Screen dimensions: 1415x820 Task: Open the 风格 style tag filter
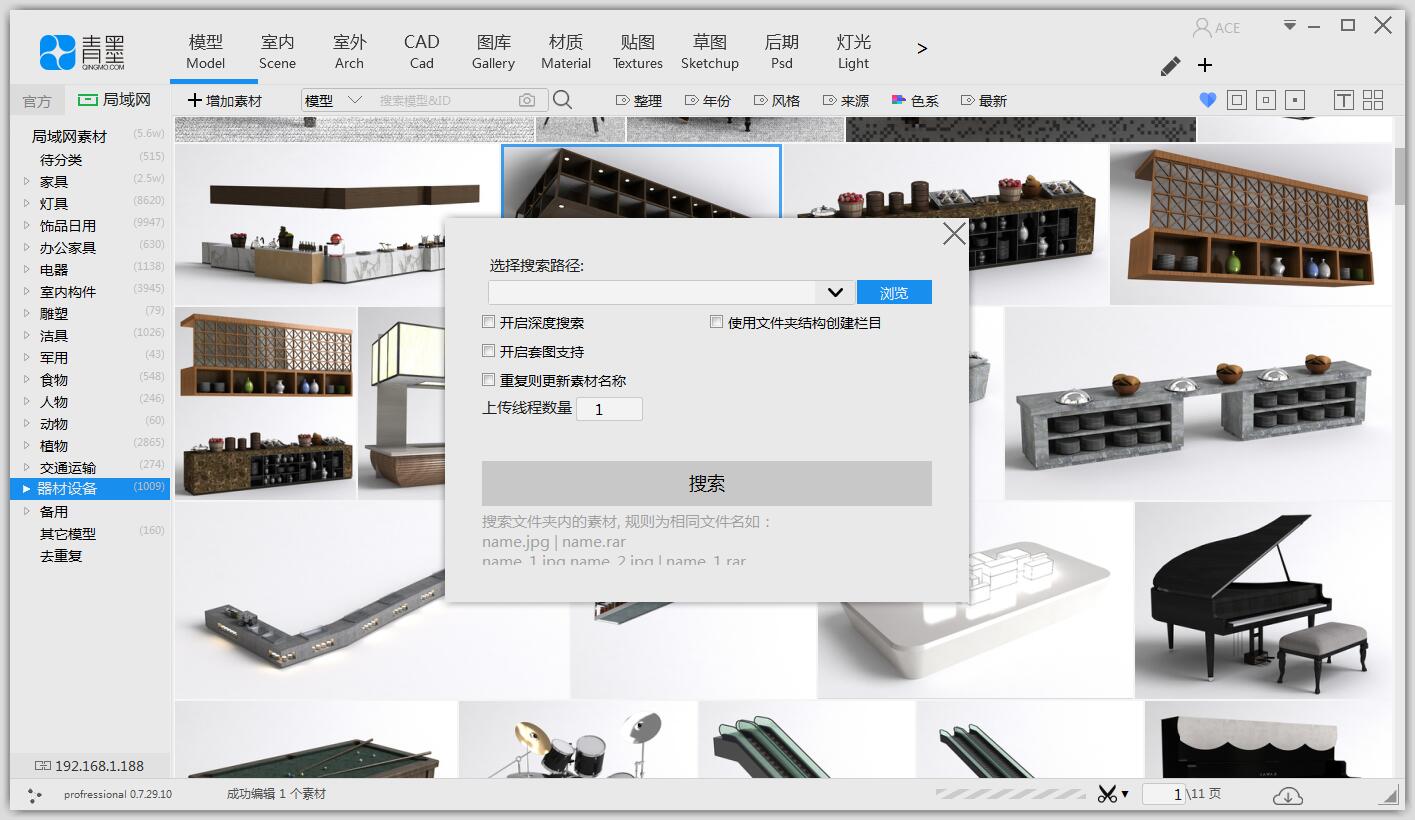pyautogui.click(x=777, y=101)
